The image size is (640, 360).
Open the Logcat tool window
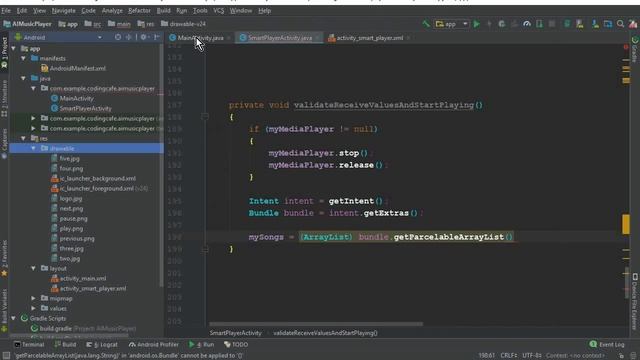(102, 344)
